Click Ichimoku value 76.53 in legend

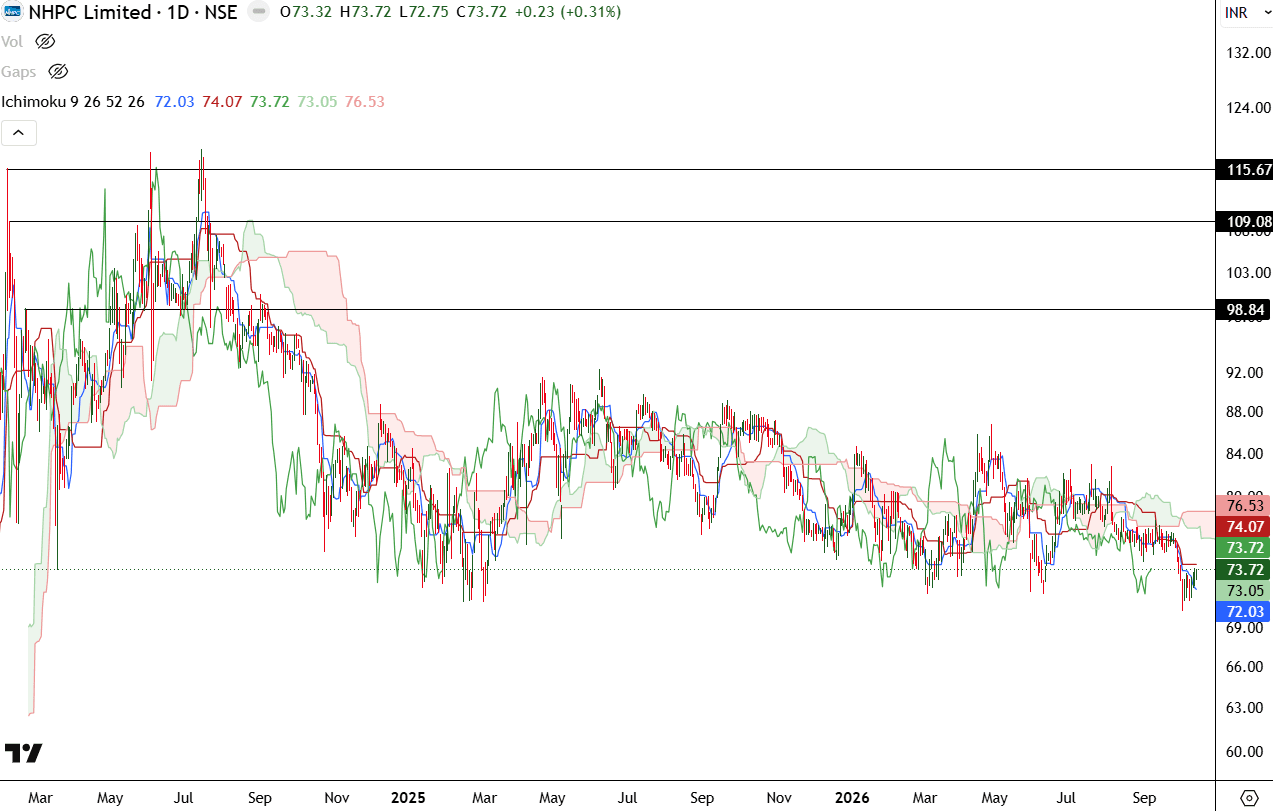pyautogui.click(x=365, y=101)
